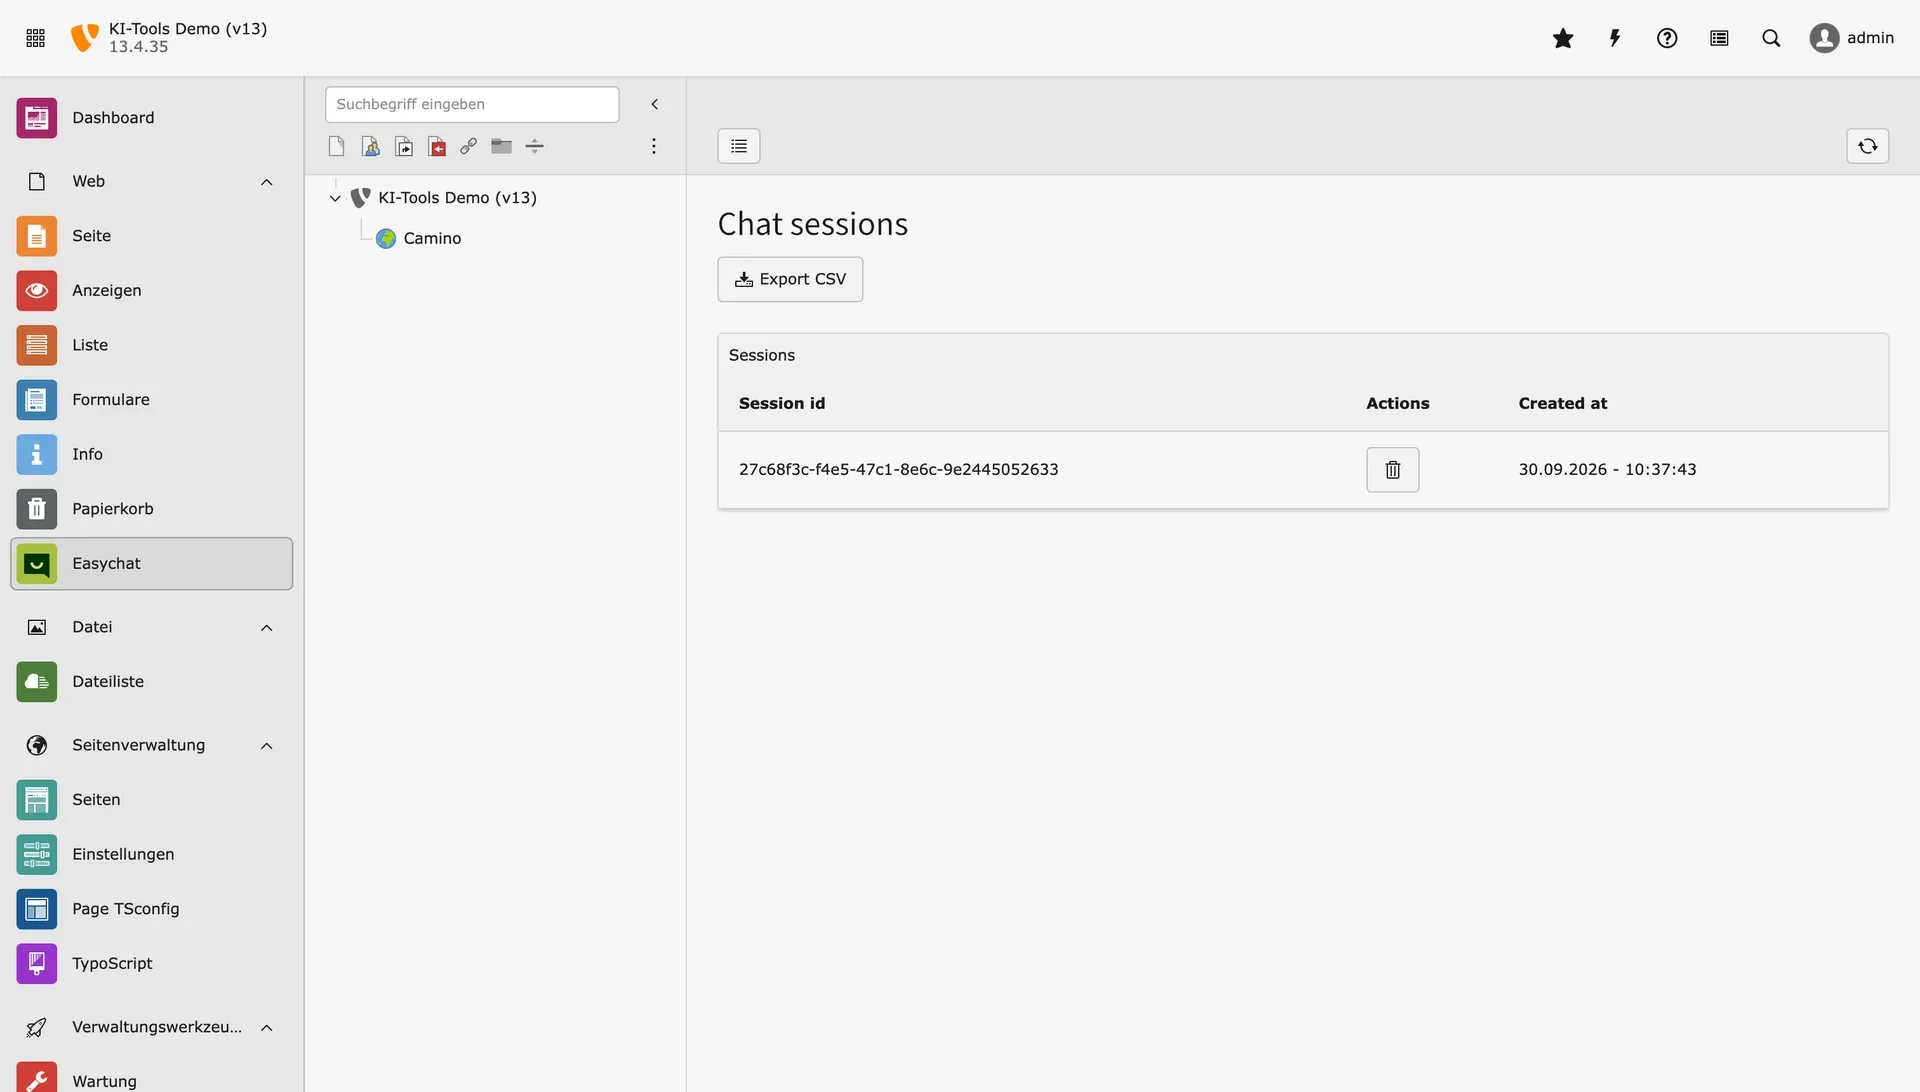Viewport: 1920px width, 1092px height.
Task: Open bookmarks star icon in top bar
Action: 1563,38
